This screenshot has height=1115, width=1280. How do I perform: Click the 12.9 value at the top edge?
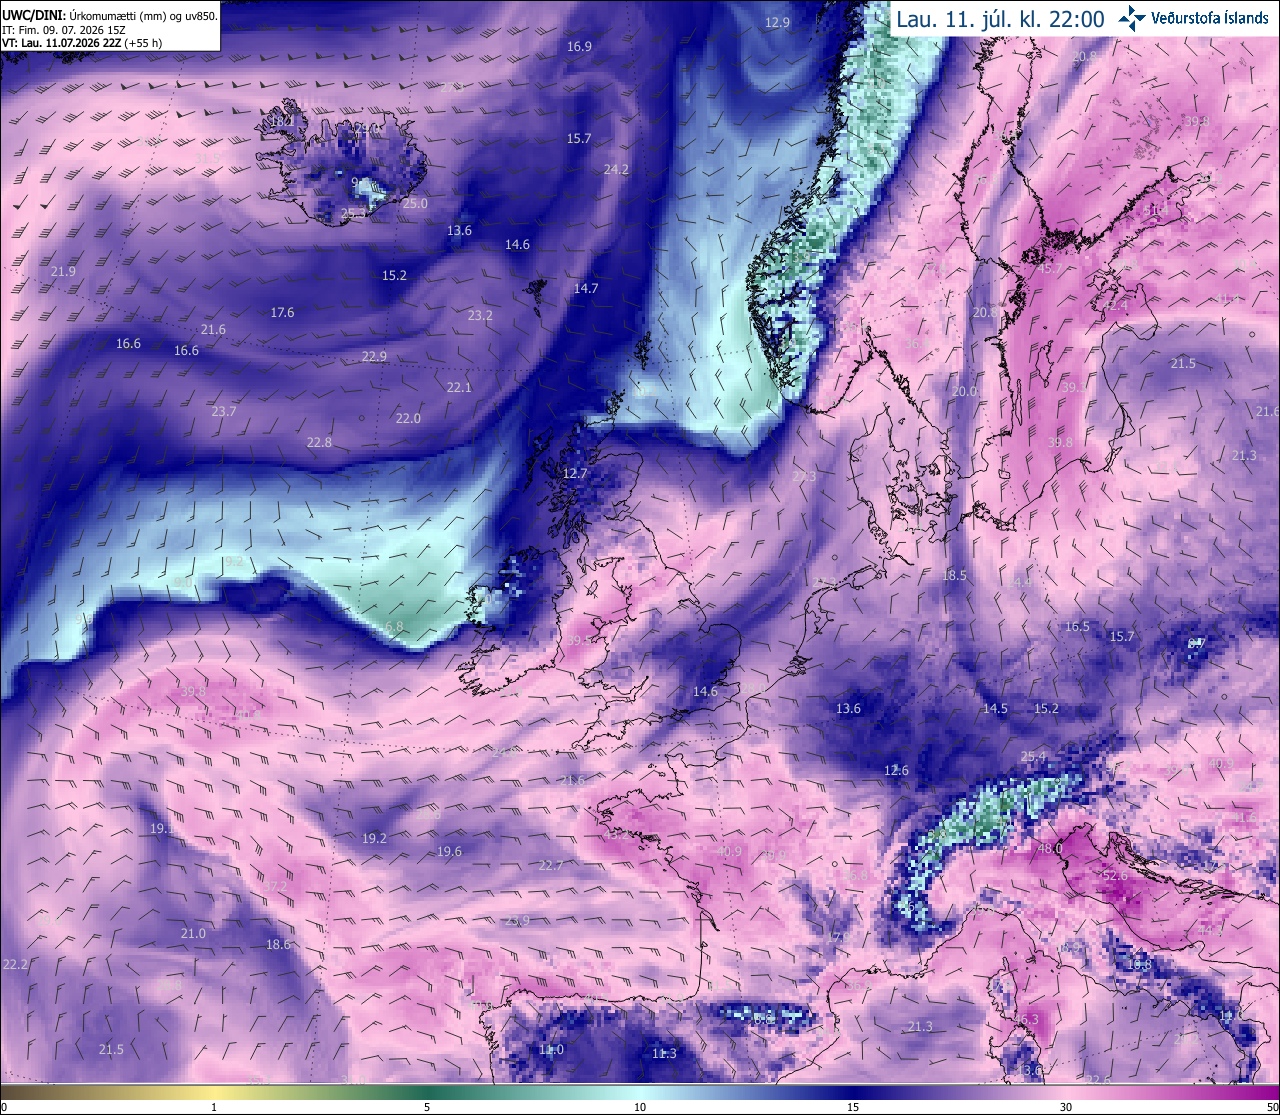tap(777, 22)
